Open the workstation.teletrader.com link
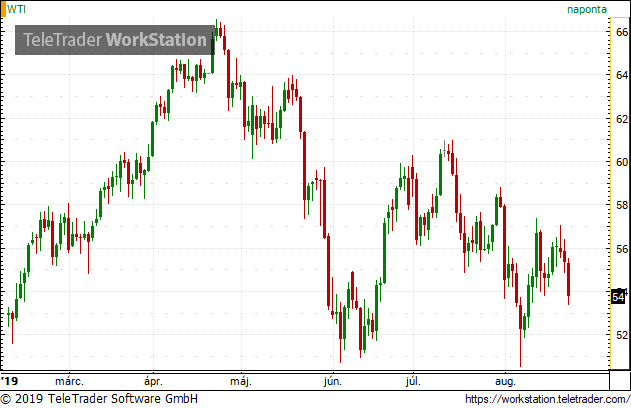Image resolution: width=631 pixels, height=408 pixels. click(x=548, y=399)
